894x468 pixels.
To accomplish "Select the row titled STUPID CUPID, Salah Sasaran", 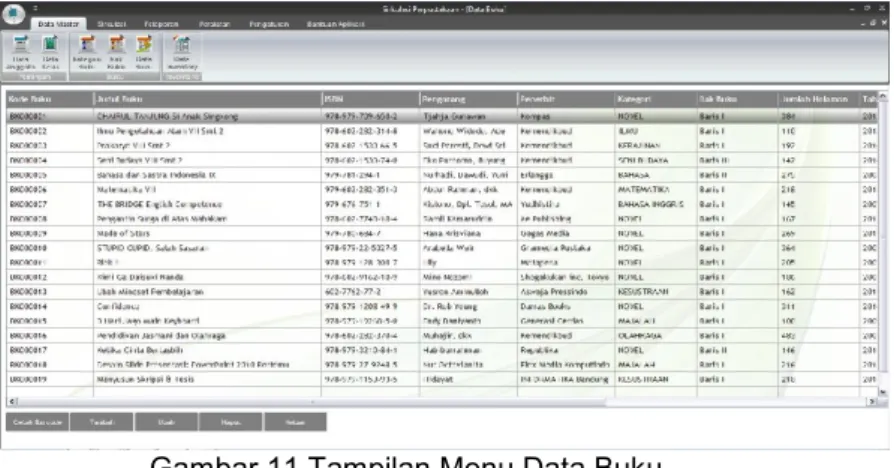I will (442, 248).
